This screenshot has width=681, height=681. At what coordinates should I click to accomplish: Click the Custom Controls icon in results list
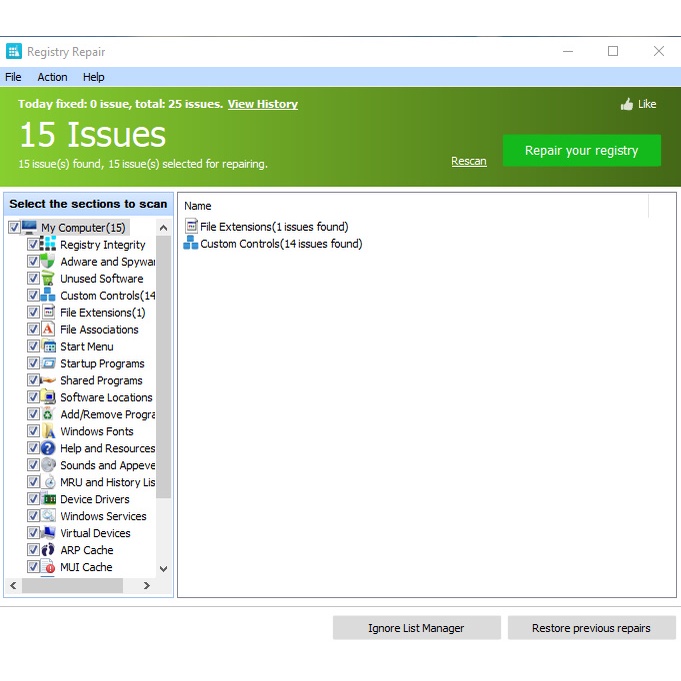coord(191,244)
